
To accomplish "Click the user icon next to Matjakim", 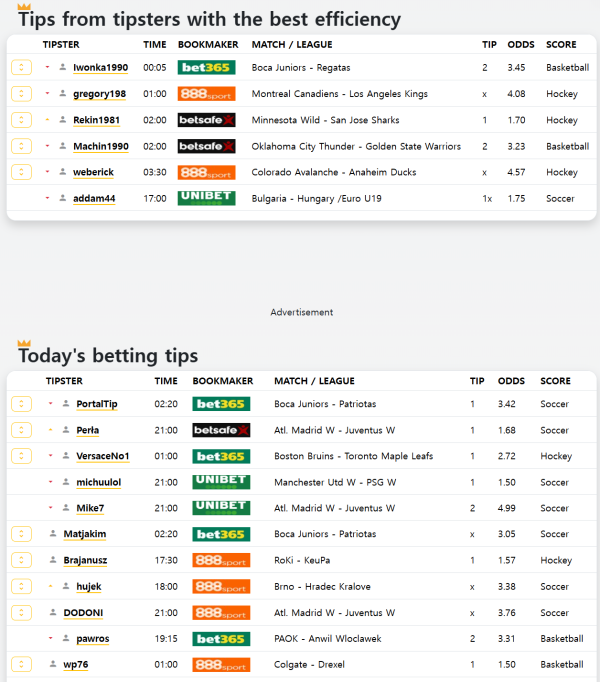I will [x=53, y=534].
